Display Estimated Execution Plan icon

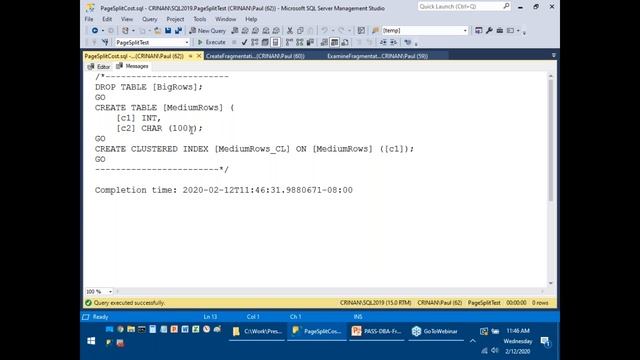255,42
